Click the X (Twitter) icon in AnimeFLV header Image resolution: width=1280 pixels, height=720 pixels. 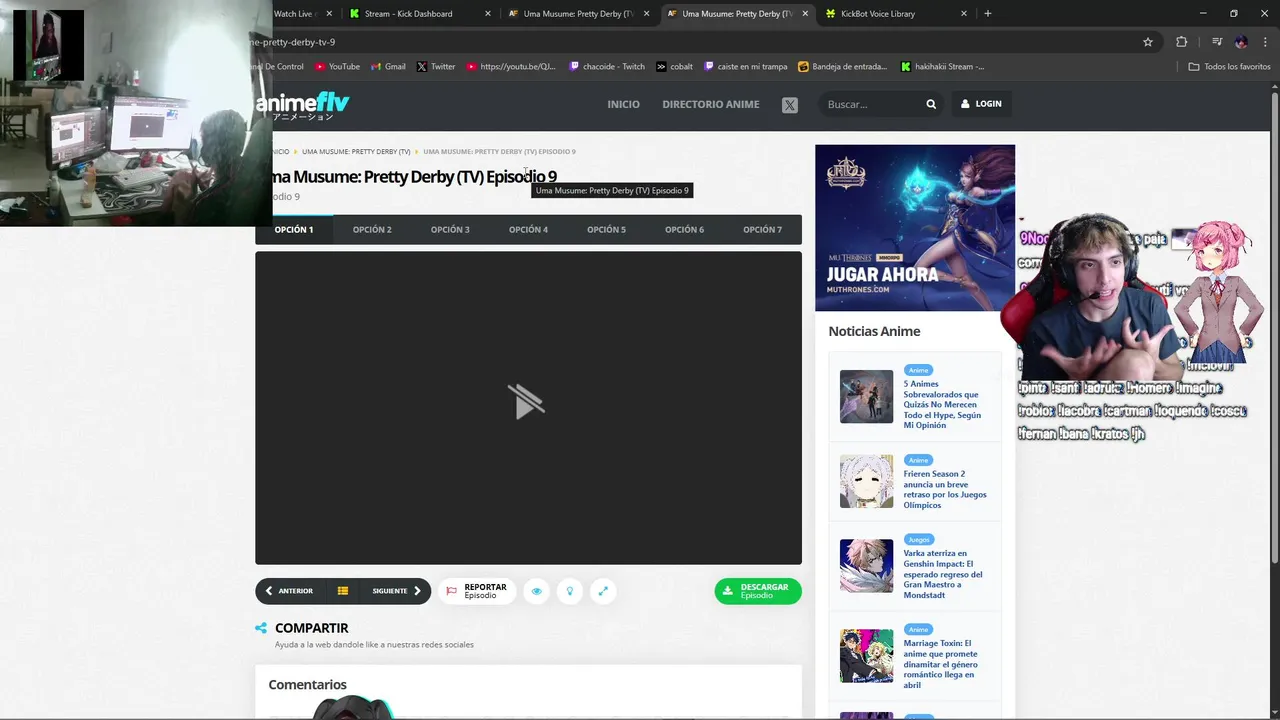point(790,104)
